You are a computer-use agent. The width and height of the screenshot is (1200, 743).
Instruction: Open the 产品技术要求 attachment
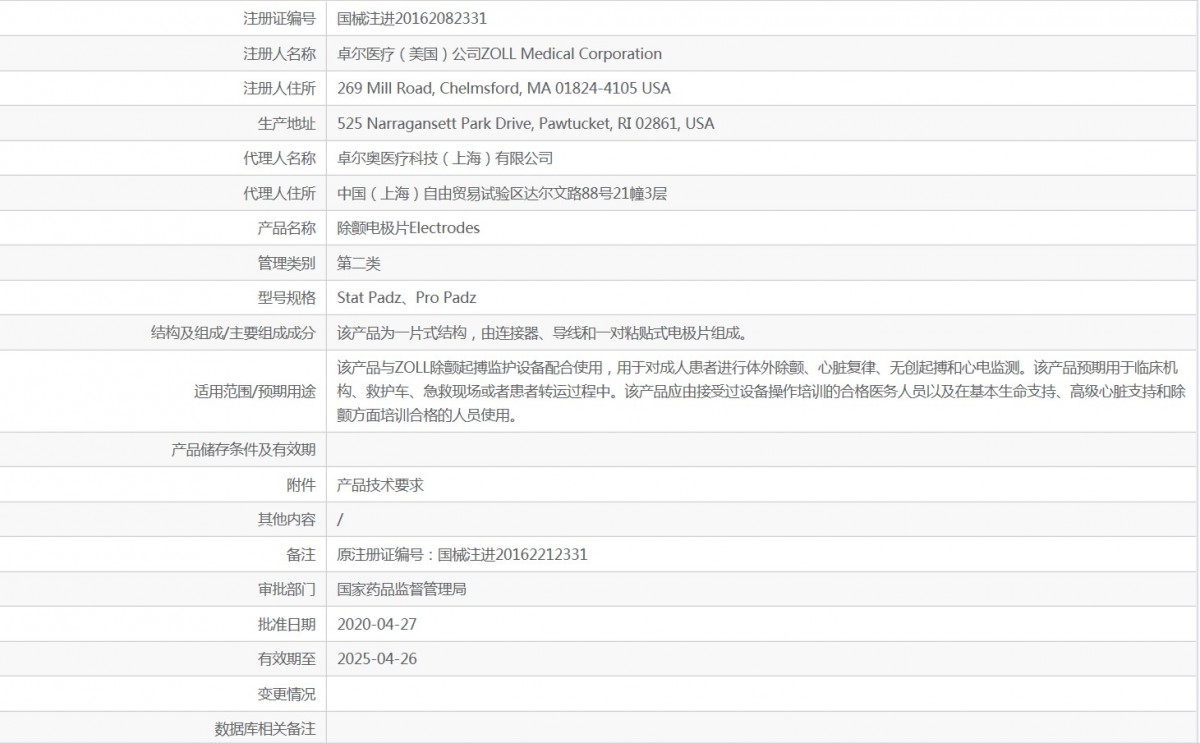point(381,485)
